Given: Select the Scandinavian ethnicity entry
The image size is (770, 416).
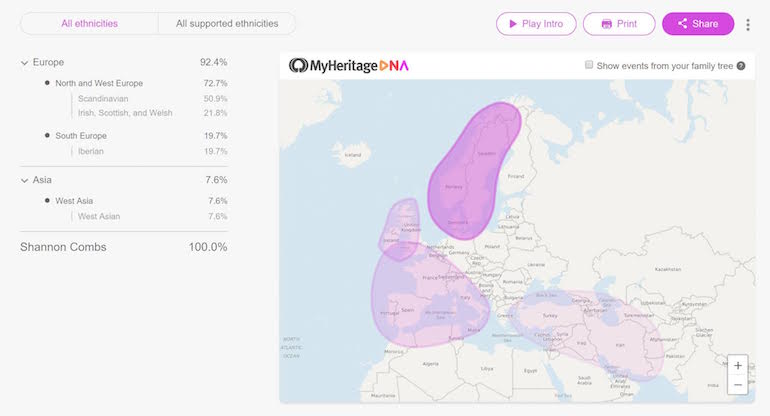Looking at the screenshot, I should [x=103, y=99].
